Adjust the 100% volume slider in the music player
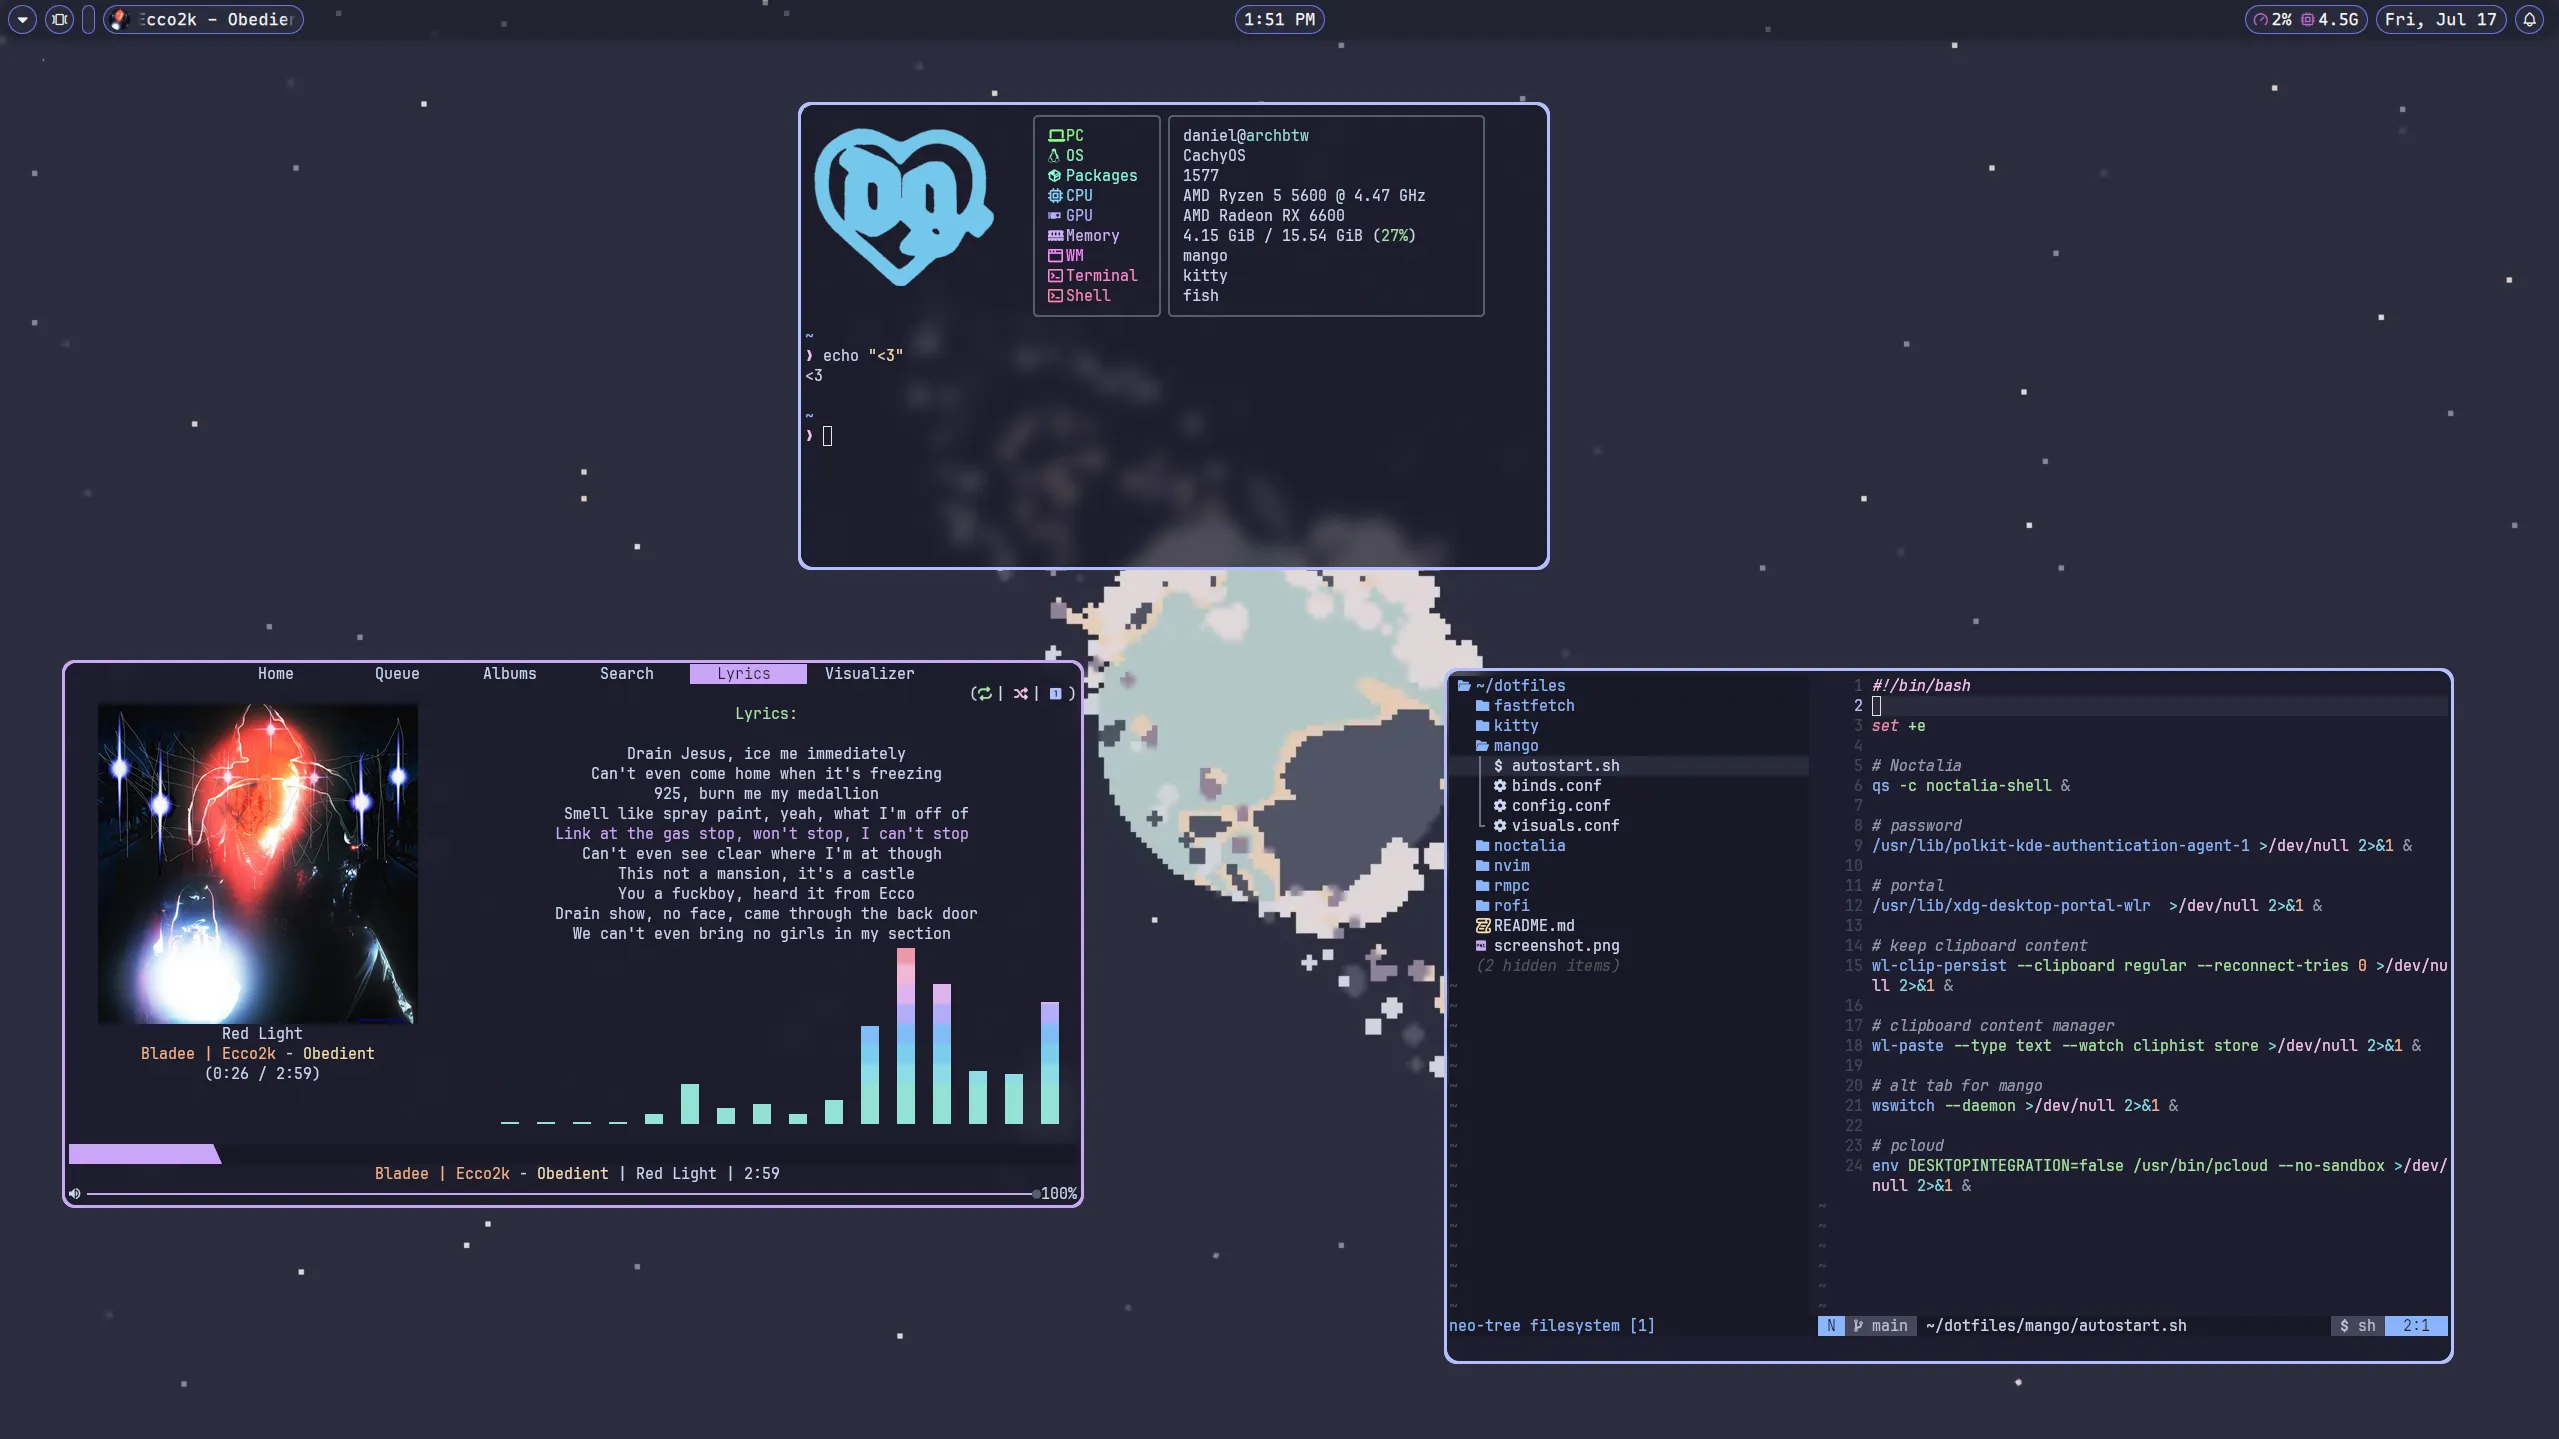This screenshot has width=2559, height=1439. click(x=562, y=1193)
